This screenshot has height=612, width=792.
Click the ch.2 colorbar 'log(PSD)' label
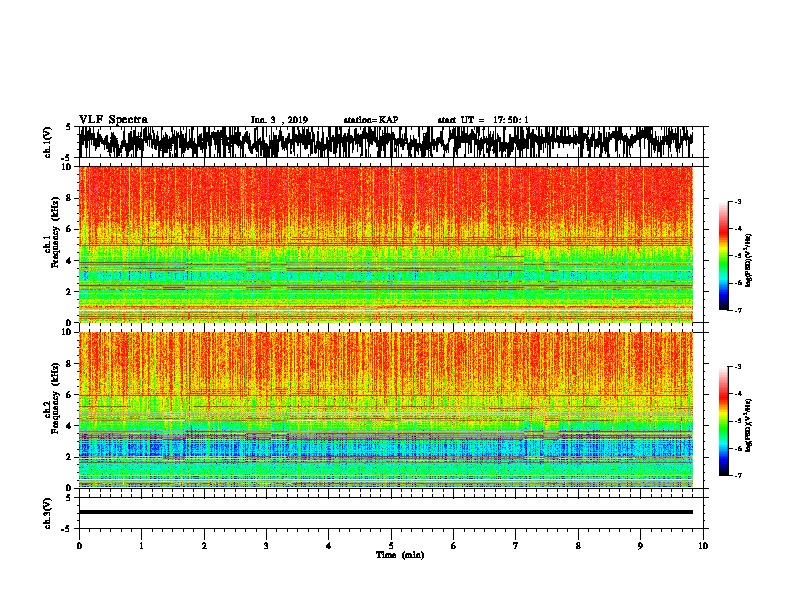point(749,425)
